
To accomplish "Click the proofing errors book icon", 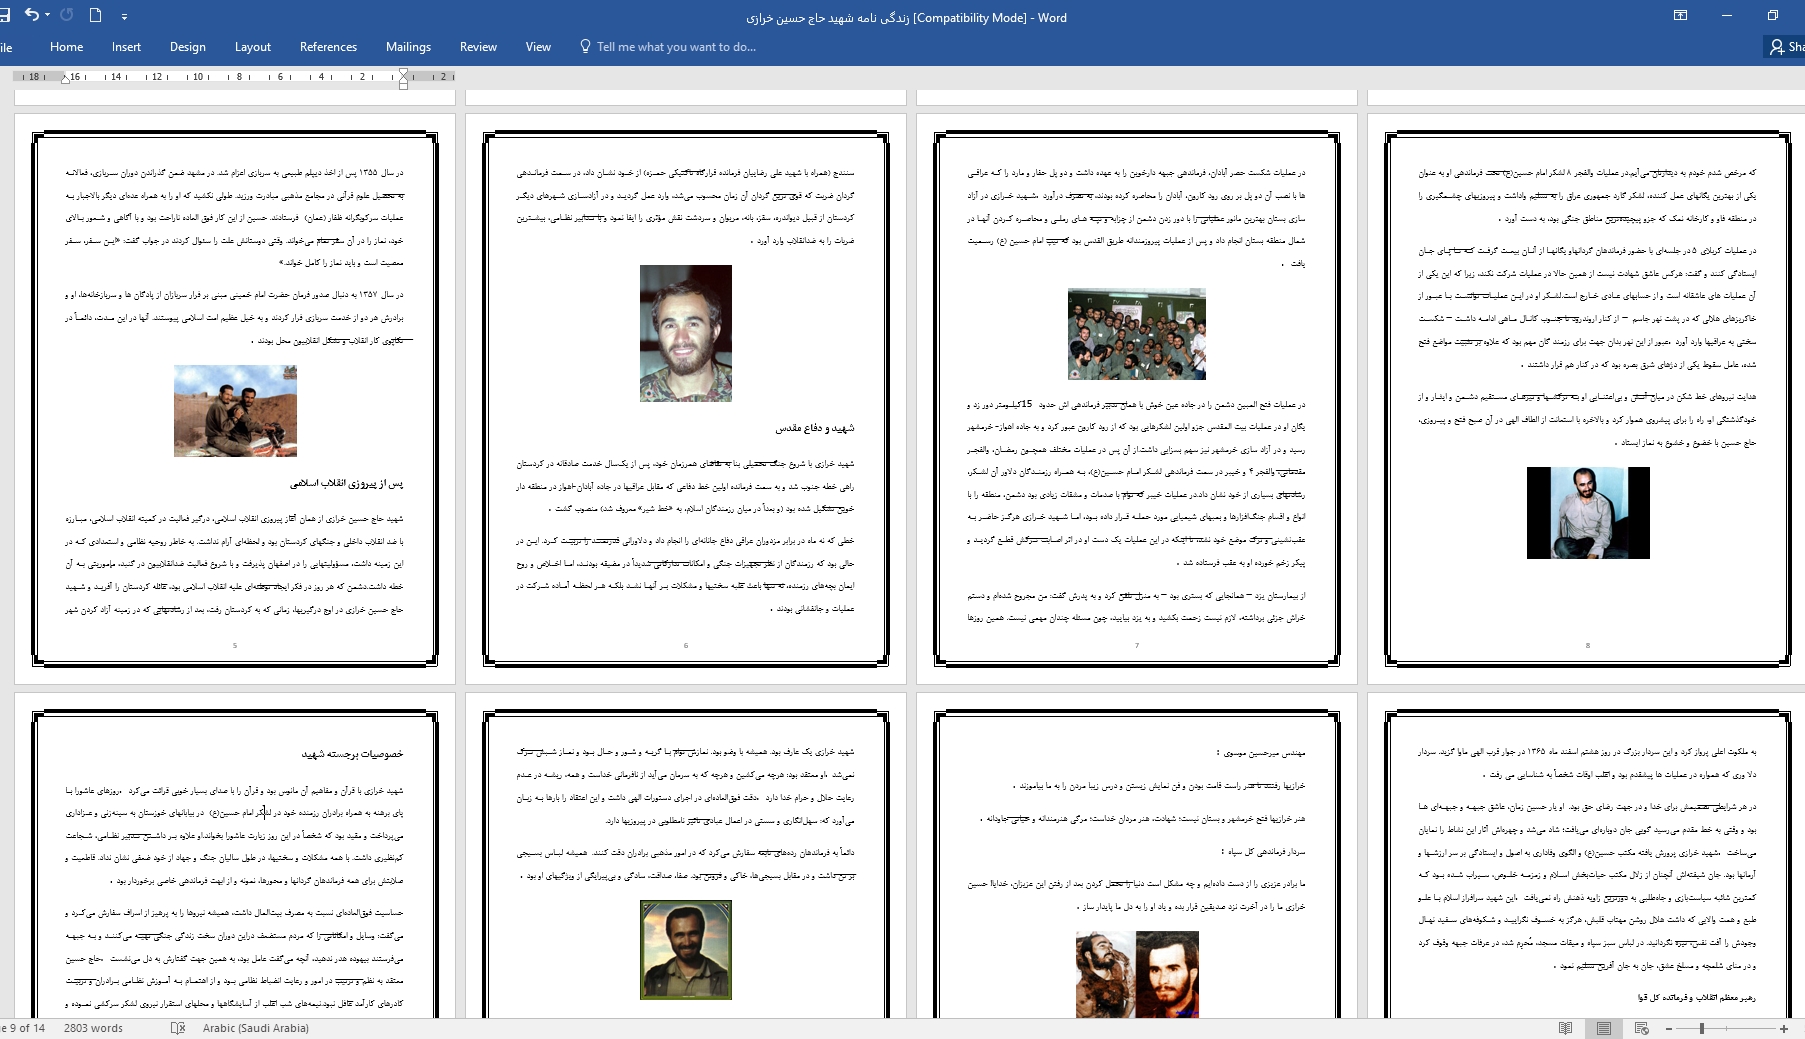I will point(178,1028).
